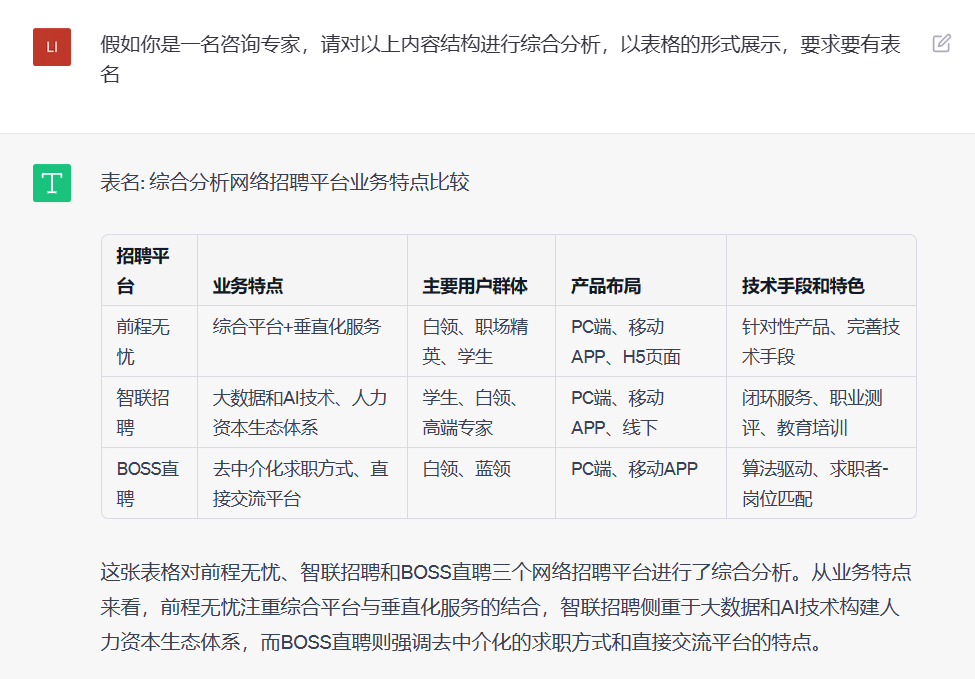Click the 业务特点 column header
Viewport: 975px width, 679px height.
click(302, 270)
